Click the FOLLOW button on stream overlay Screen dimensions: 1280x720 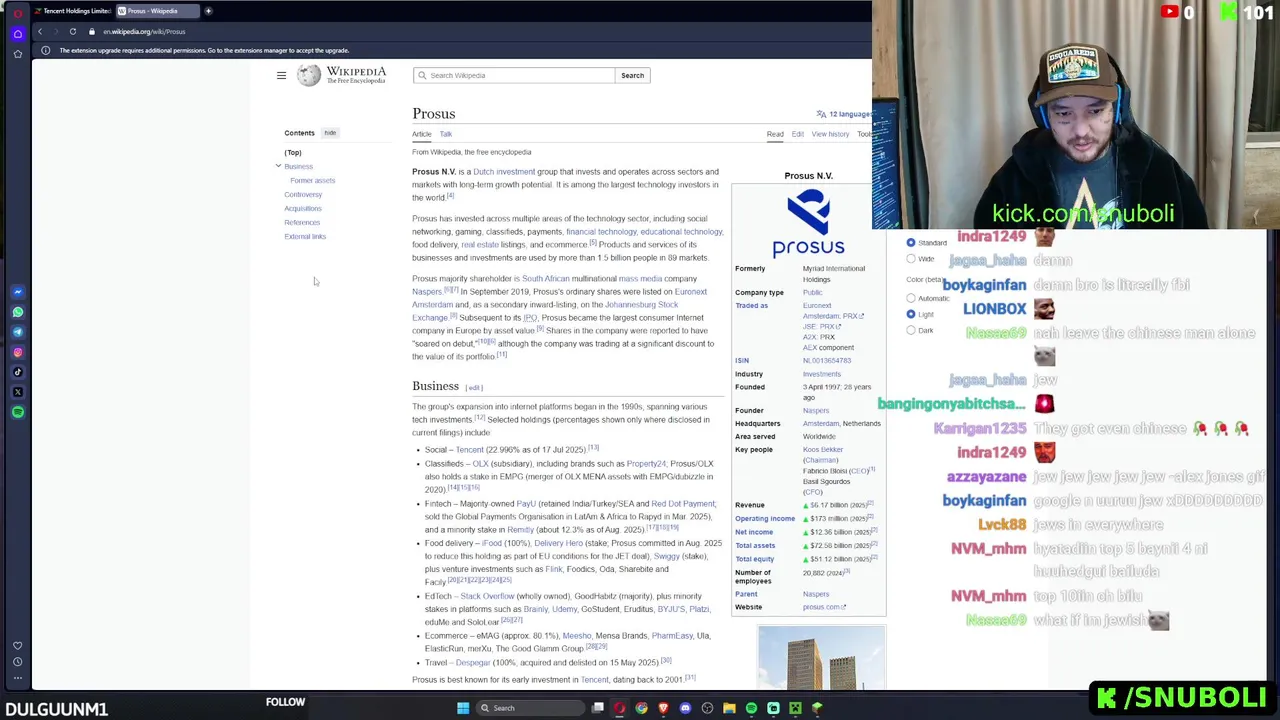pos(285,702)
